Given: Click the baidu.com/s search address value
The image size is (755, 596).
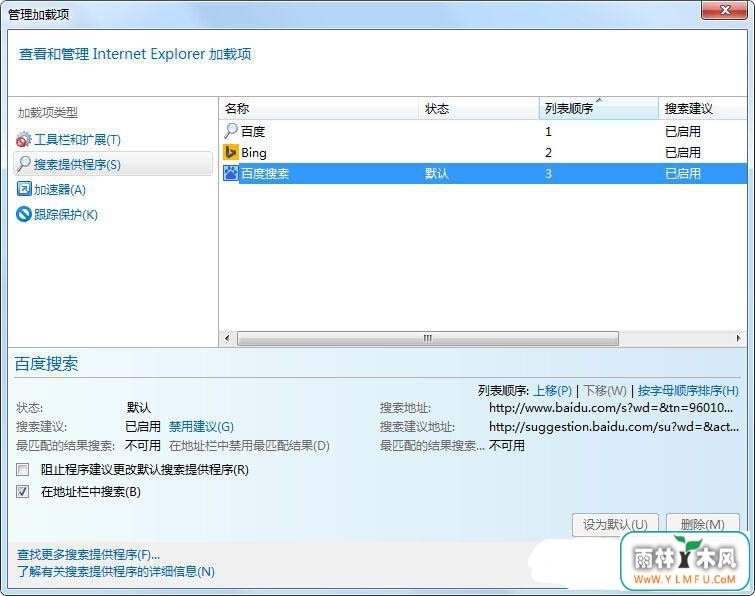Looking at the screenshot, I should [611, 408].
